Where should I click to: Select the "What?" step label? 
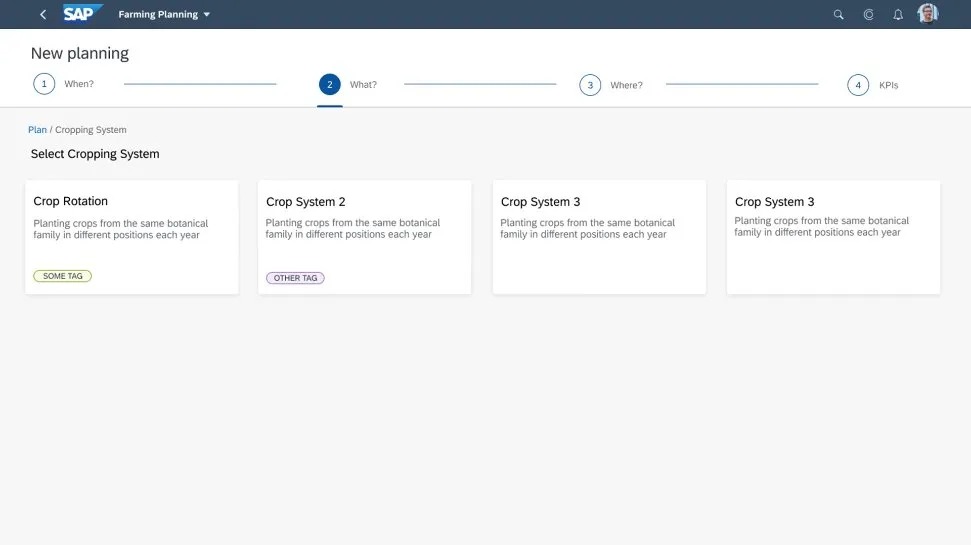coord(363,85)
